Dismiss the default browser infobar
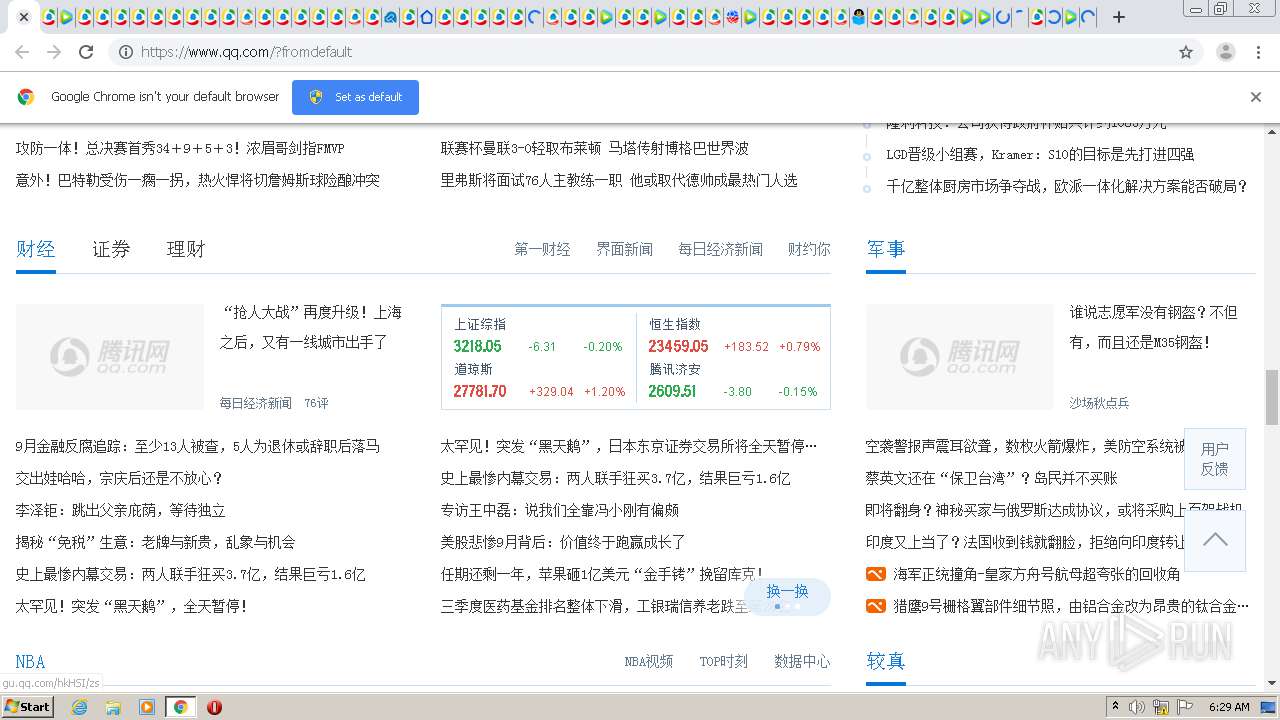The image size is (1280, 720). [x=1256, y=97]
